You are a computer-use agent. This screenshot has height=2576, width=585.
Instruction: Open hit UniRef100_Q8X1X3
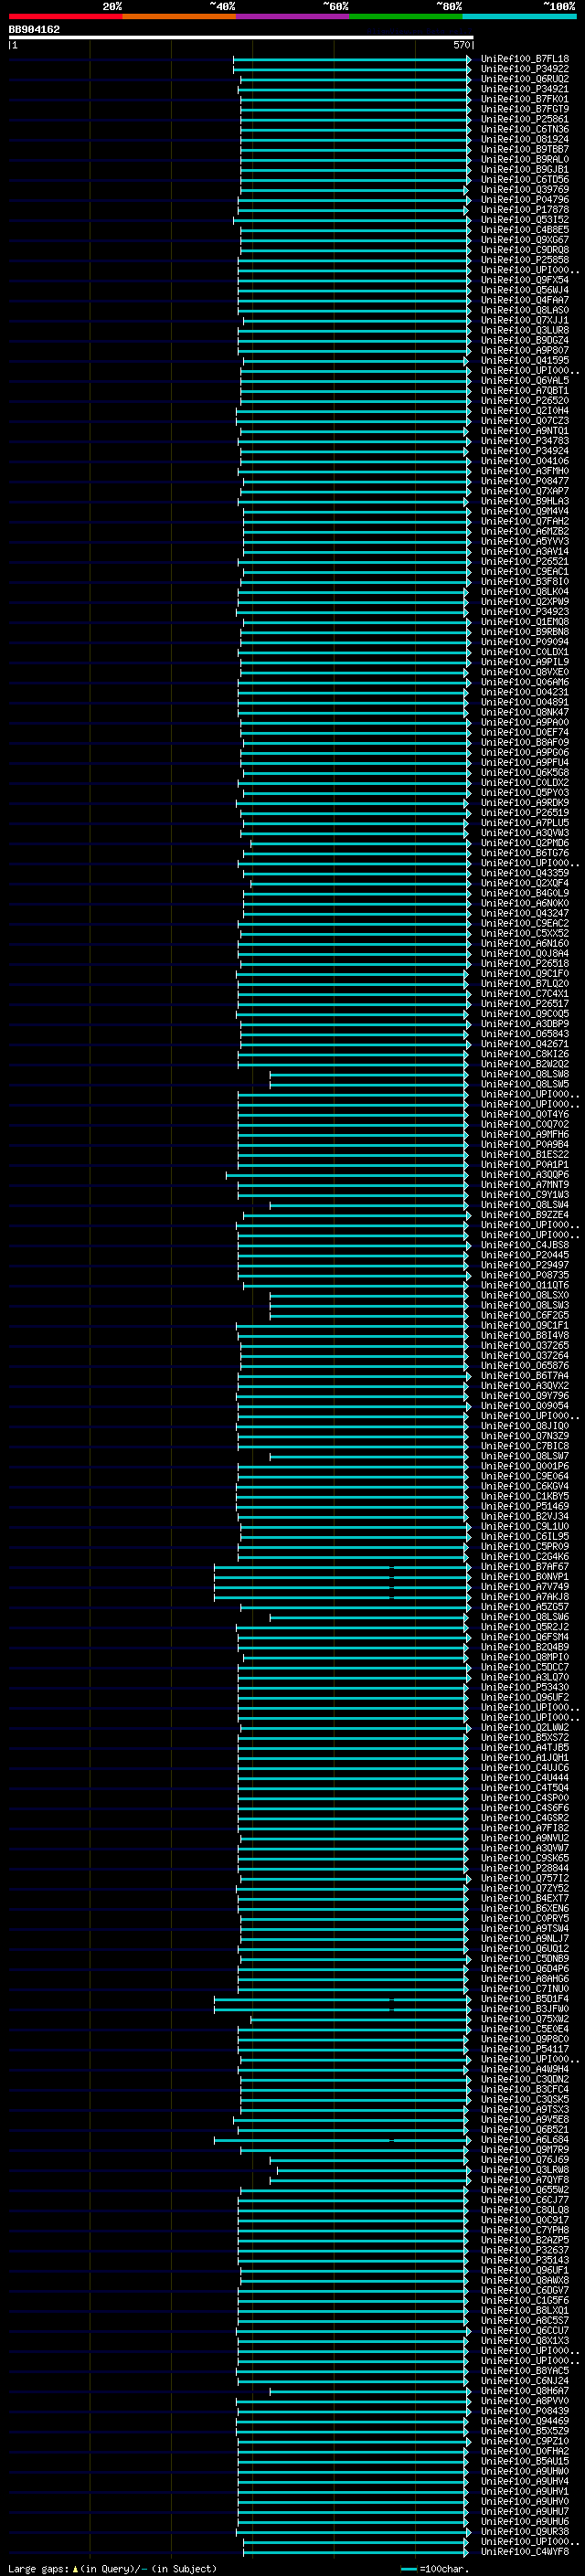(x=525, y=2340)
